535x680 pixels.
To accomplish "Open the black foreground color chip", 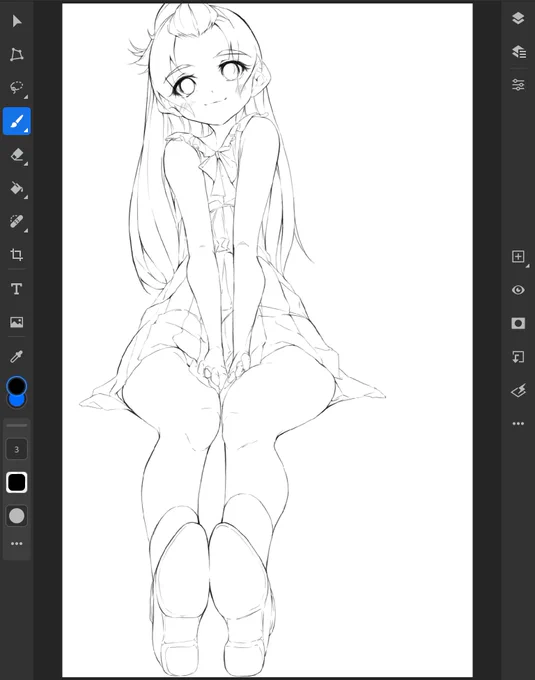I will tap(16, 386).
